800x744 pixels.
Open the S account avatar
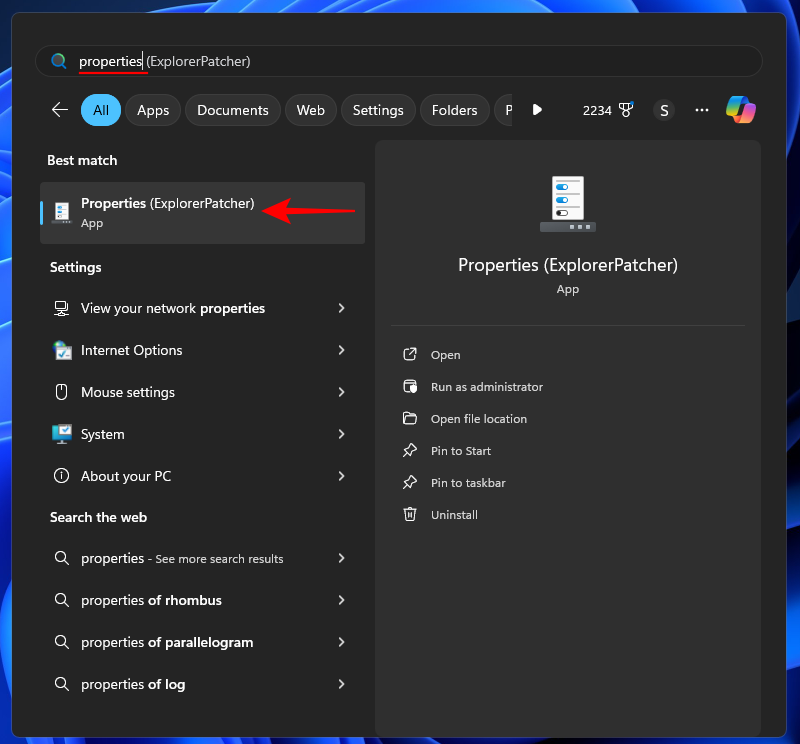click(664, 110)
